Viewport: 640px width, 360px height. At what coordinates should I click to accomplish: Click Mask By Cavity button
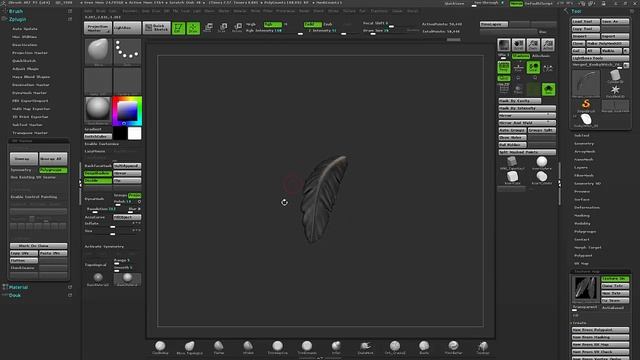tap(520, 101)
